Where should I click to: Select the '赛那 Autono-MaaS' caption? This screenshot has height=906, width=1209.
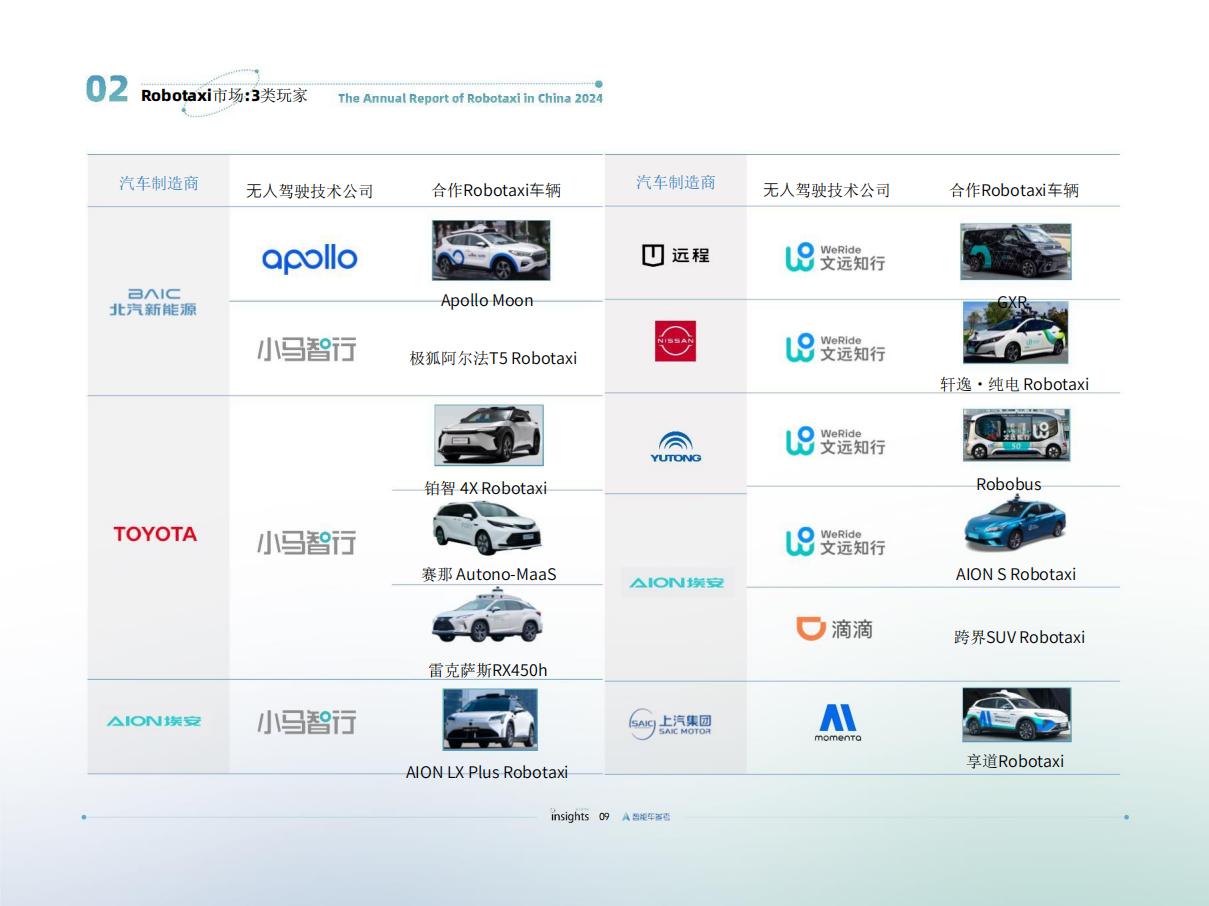489,574
